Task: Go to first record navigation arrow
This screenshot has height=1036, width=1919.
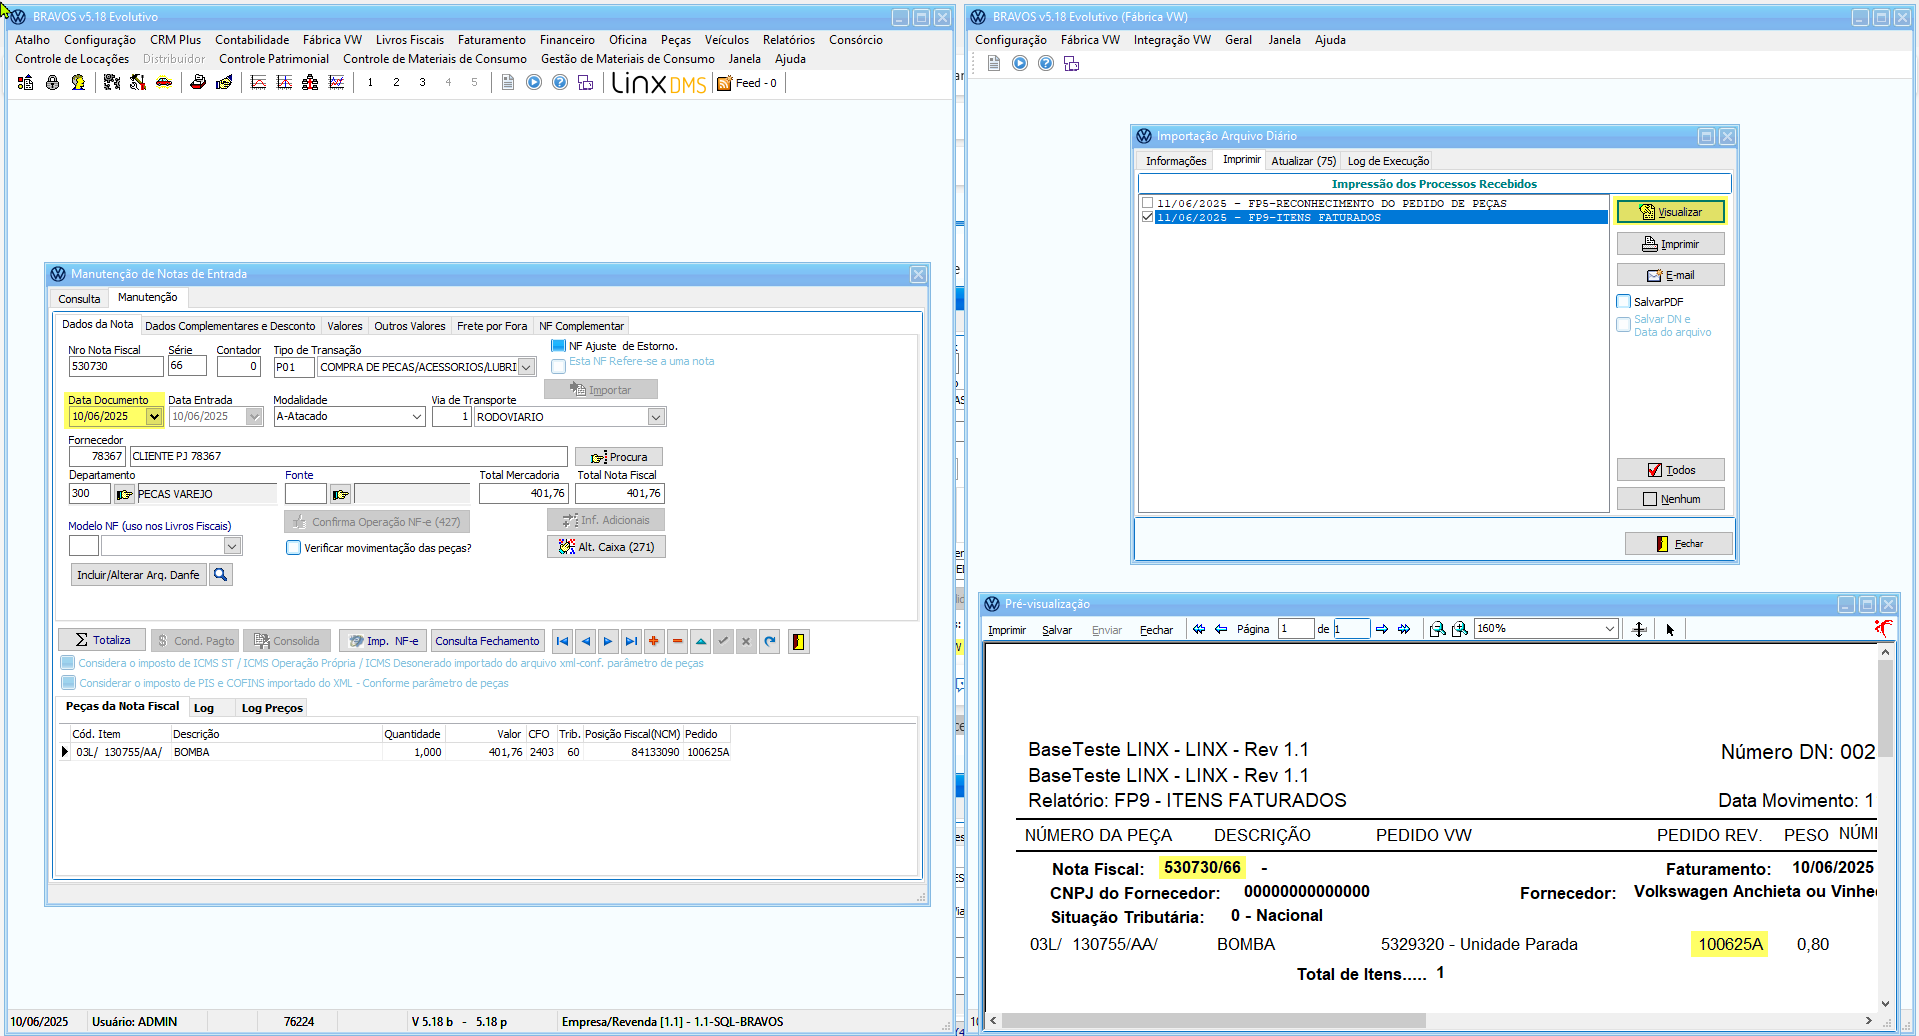Action: (x=562, y=641)
